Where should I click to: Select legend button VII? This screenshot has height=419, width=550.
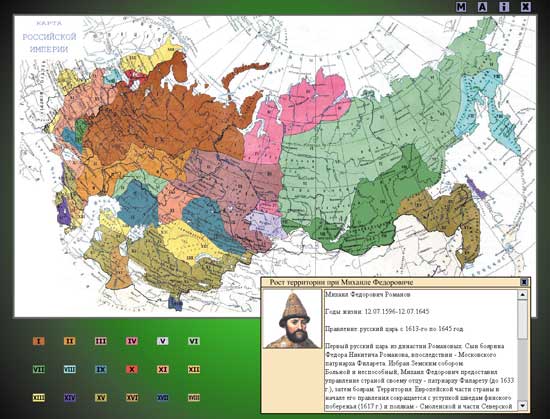point(39,369)
